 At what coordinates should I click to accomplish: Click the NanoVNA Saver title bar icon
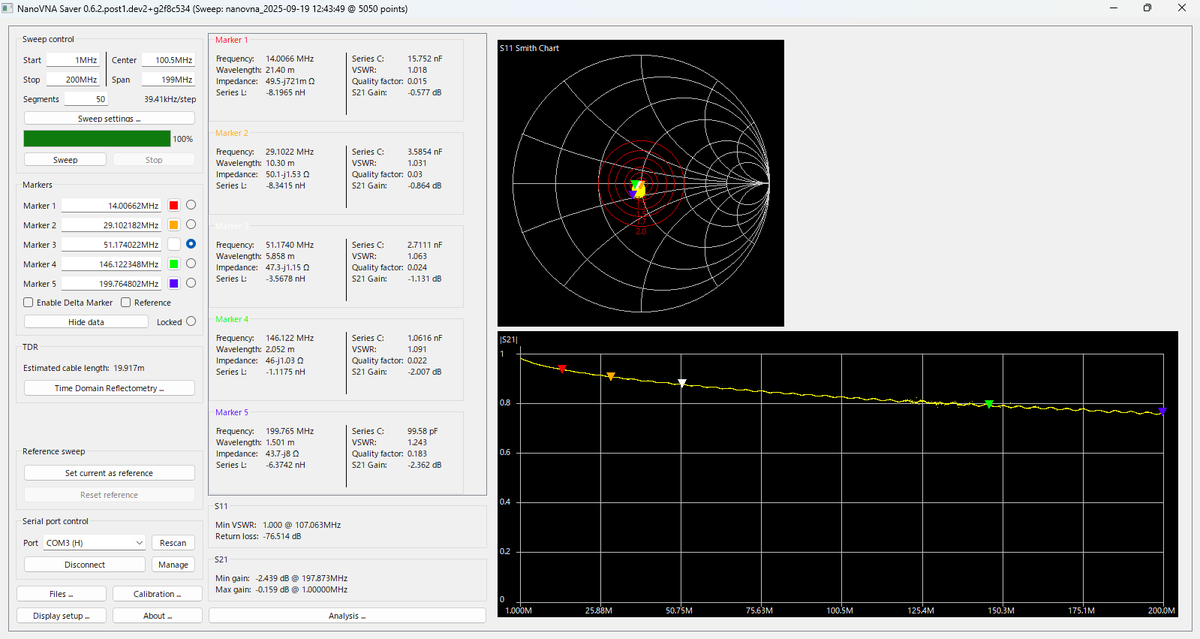[x=9, y=8]
